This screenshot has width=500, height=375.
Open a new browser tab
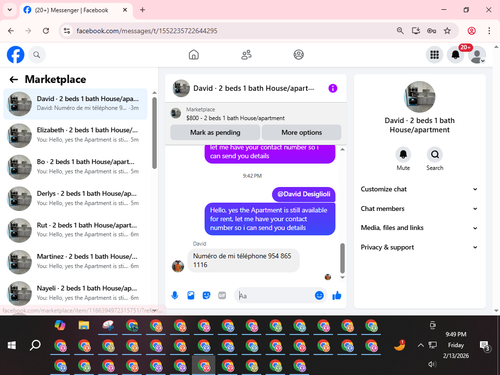tap(142, 10)
